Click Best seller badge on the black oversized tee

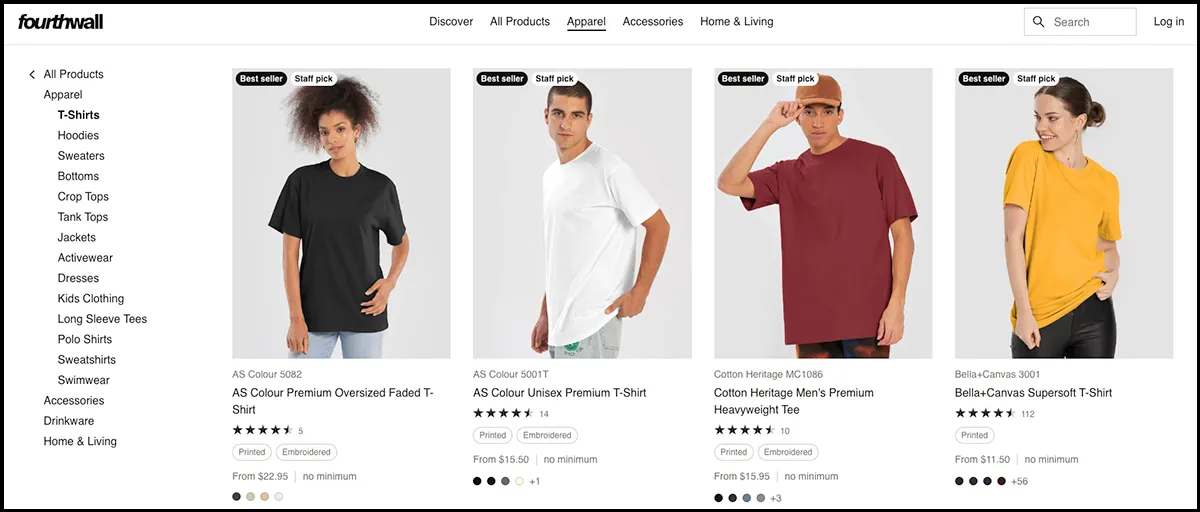click(262, 79)
